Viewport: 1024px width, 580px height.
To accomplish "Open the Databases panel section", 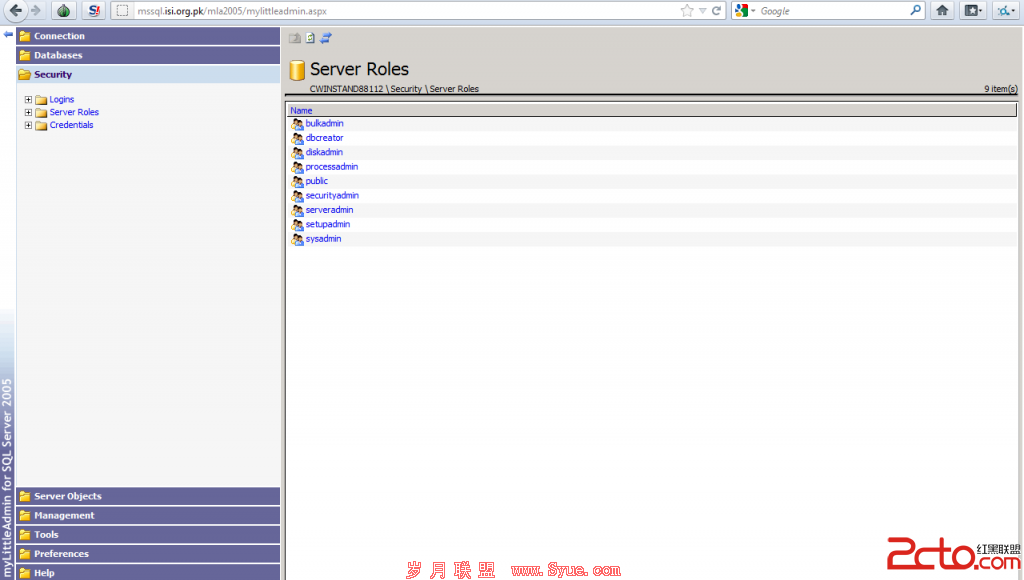I will click(x=149, y=55).
